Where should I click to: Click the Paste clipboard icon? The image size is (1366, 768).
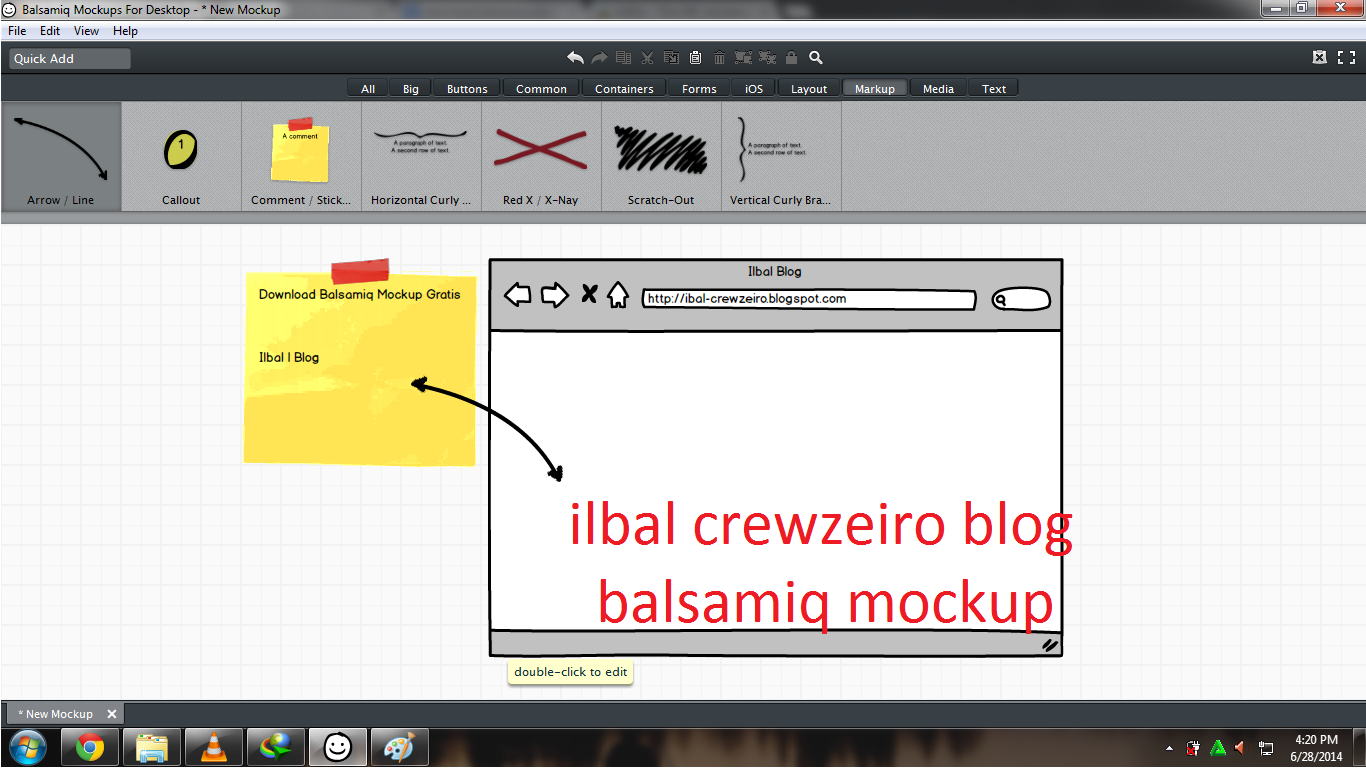pos(695,58)
